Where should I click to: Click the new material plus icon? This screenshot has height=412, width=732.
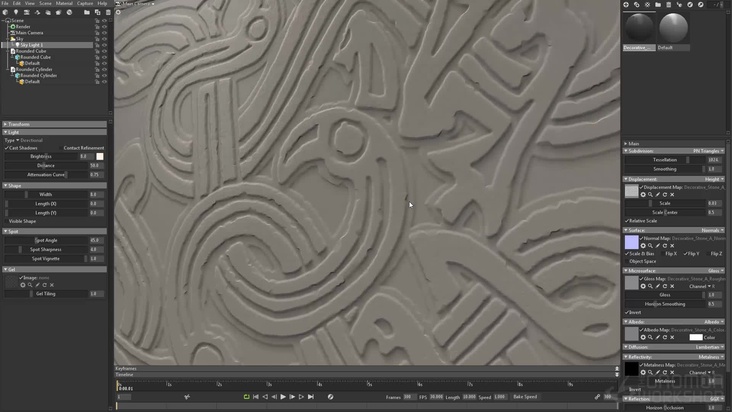coord(626,5)
